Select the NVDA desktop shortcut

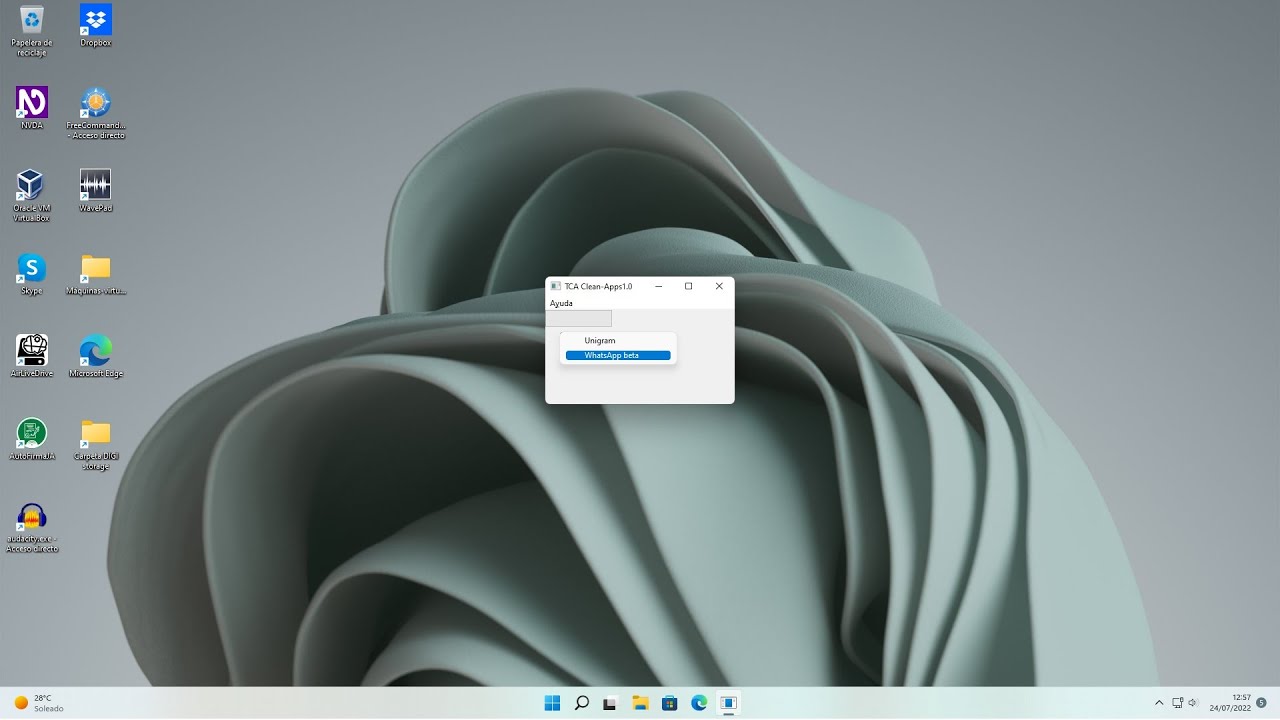coord(32,108)
